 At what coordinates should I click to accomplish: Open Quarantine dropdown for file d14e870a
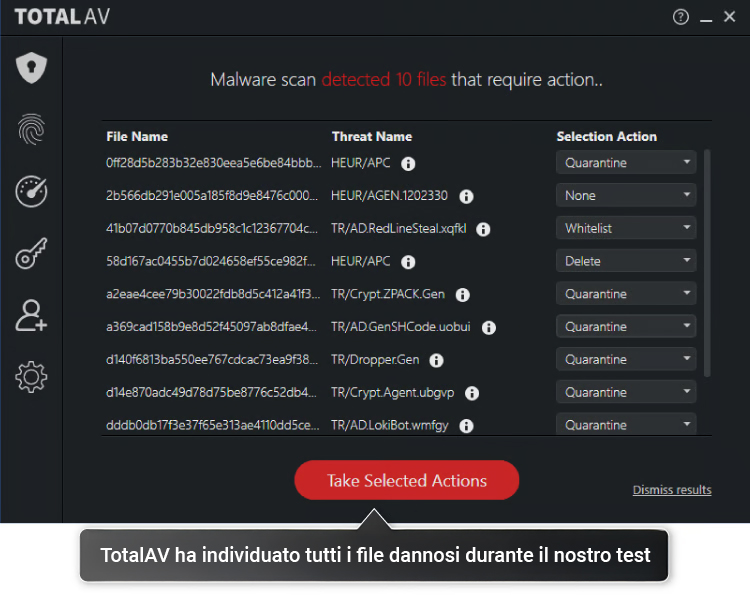point(626,392)
